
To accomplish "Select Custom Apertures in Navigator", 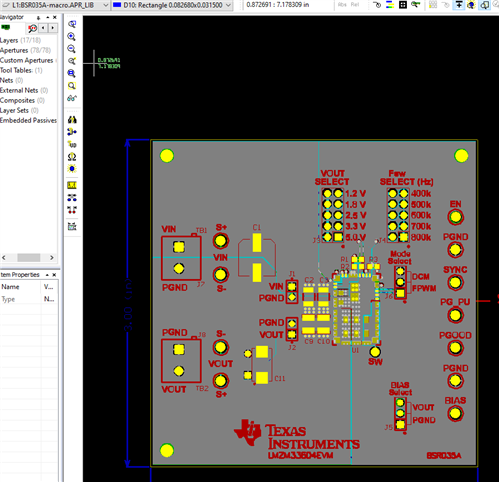I will (27, 60).
